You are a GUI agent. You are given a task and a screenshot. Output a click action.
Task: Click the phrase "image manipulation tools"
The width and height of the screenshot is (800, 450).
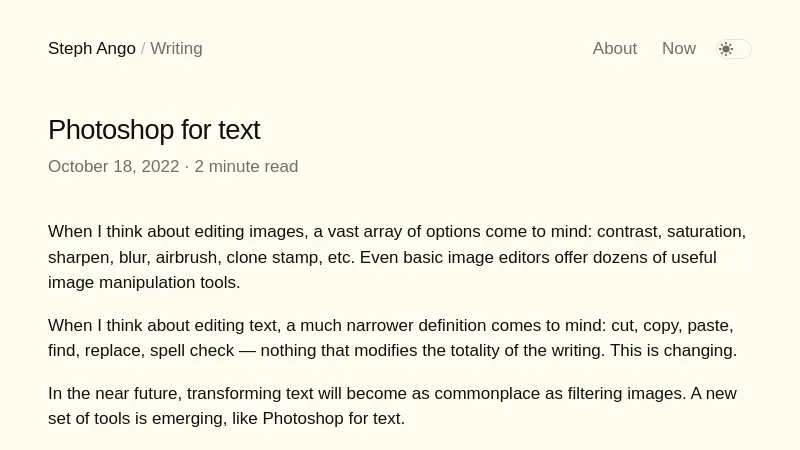[x=142, y=282]
